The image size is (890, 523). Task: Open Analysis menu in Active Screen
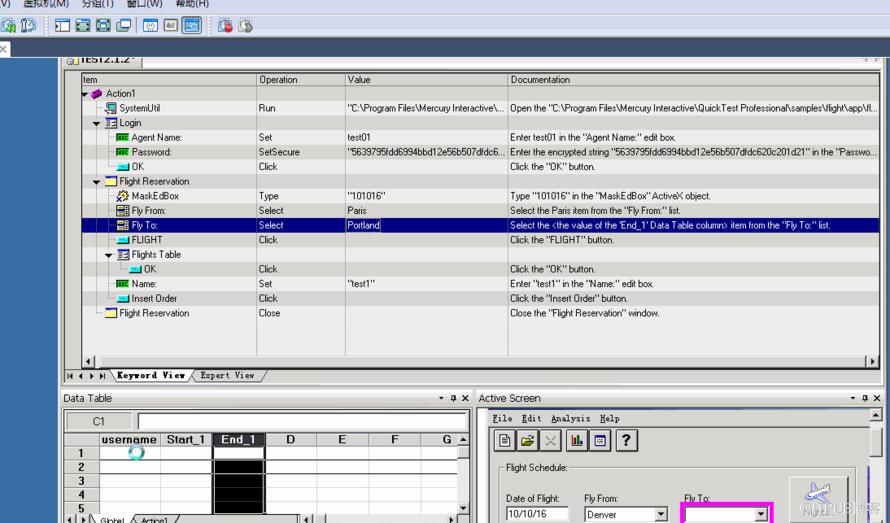(570, 419)
